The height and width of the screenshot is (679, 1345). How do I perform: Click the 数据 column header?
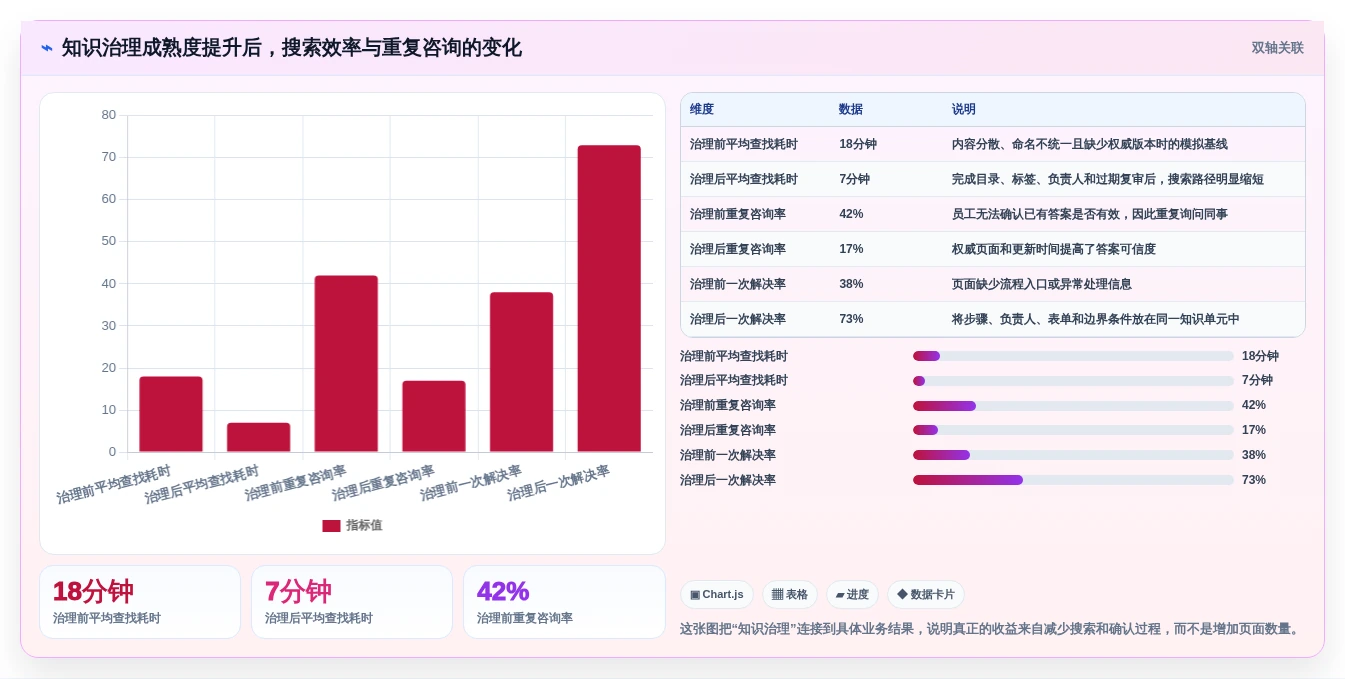click(x=851, y=109)
